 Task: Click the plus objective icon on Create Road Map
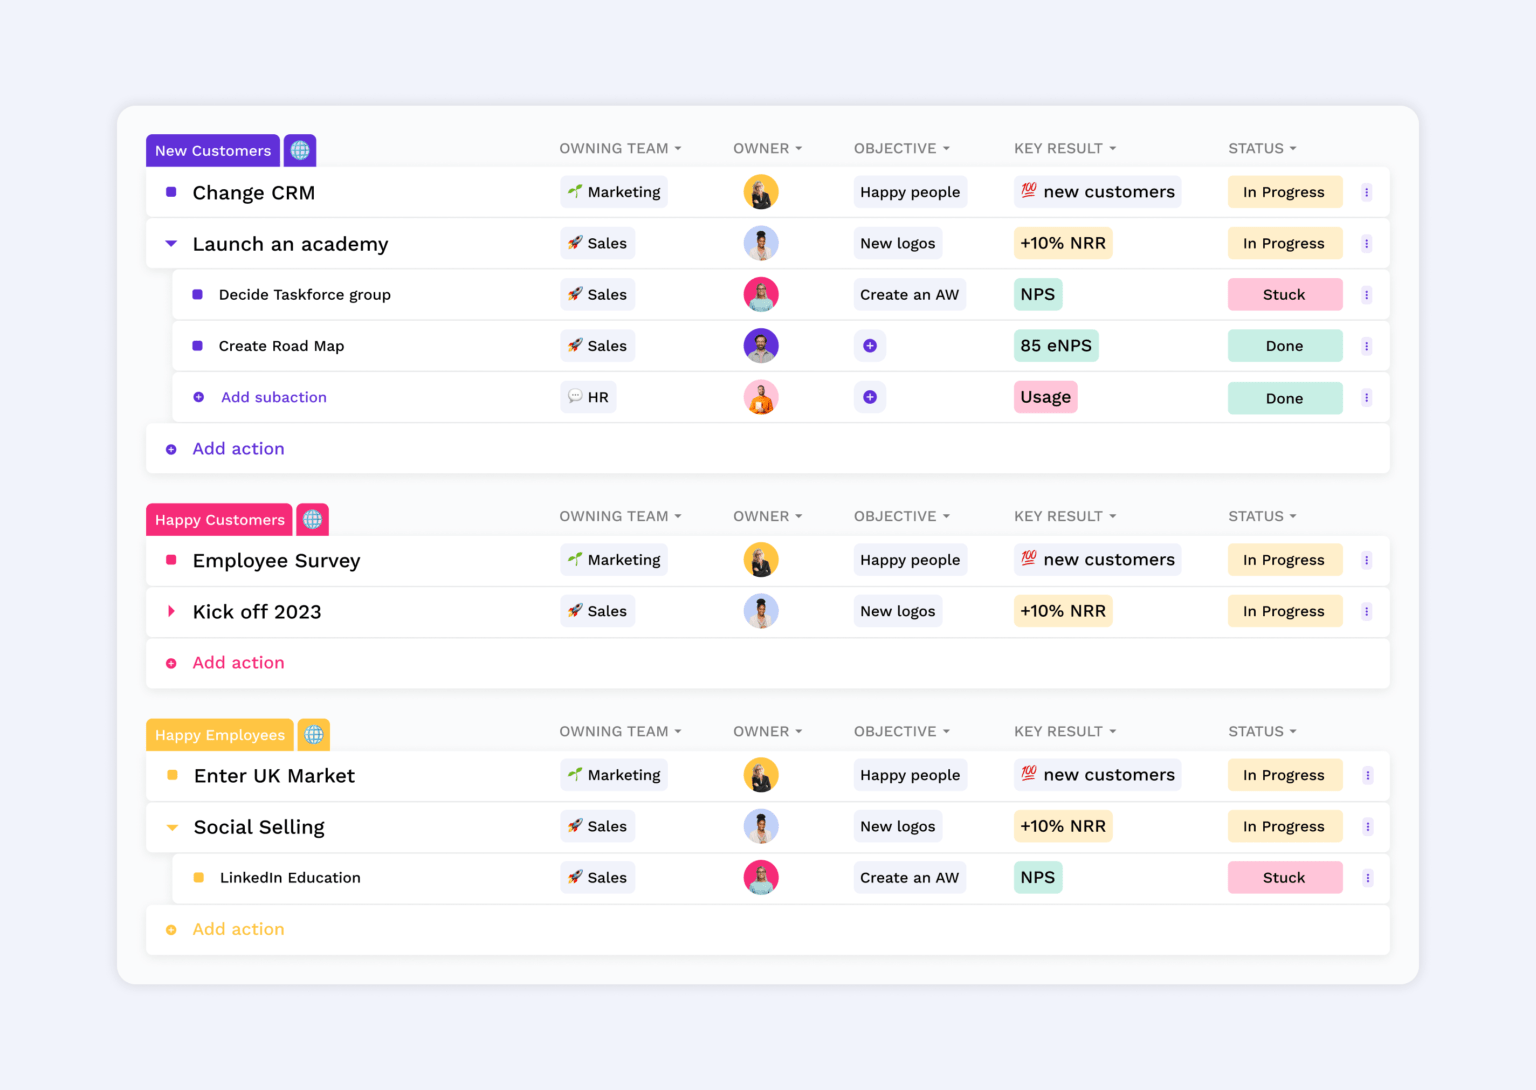[870, 345]
